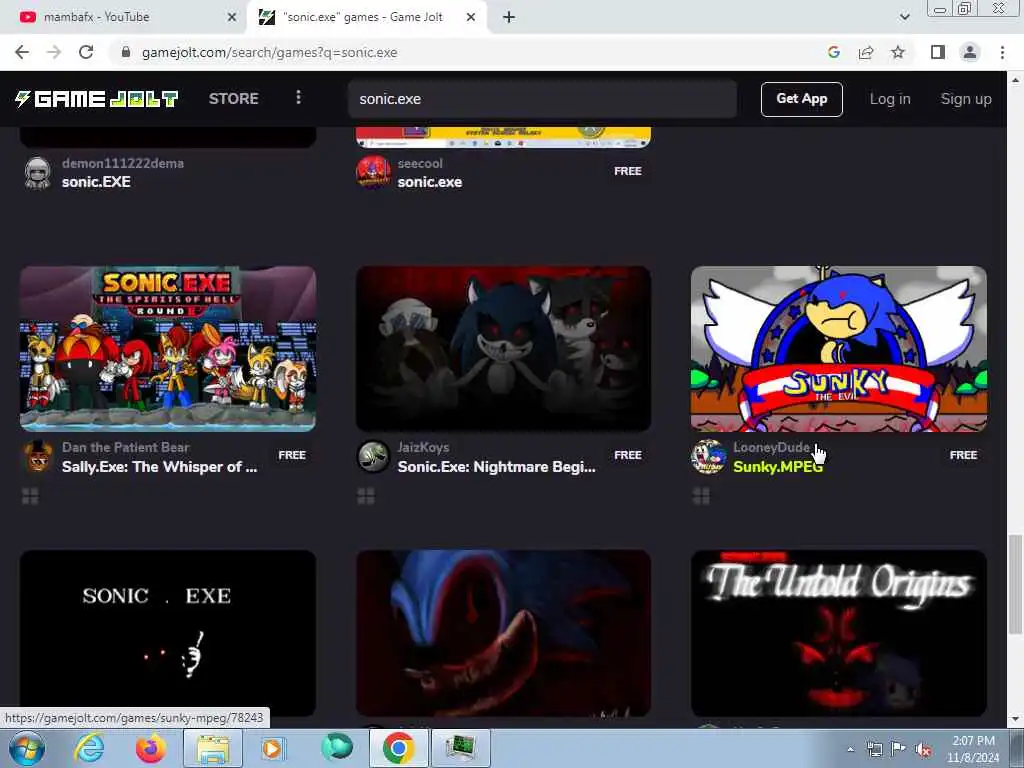Viewport: 1024px width, 768px height.
Task: Open Sunky the Evil thumbnail
Action: (x=839, y=348)
